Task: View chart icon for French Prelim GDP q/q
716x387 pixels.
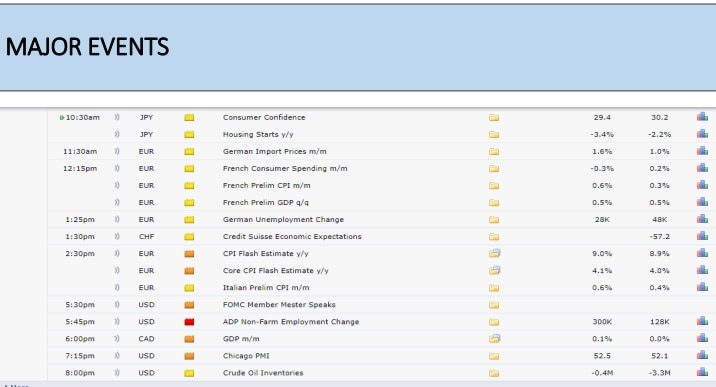Action: click(702, 202)
